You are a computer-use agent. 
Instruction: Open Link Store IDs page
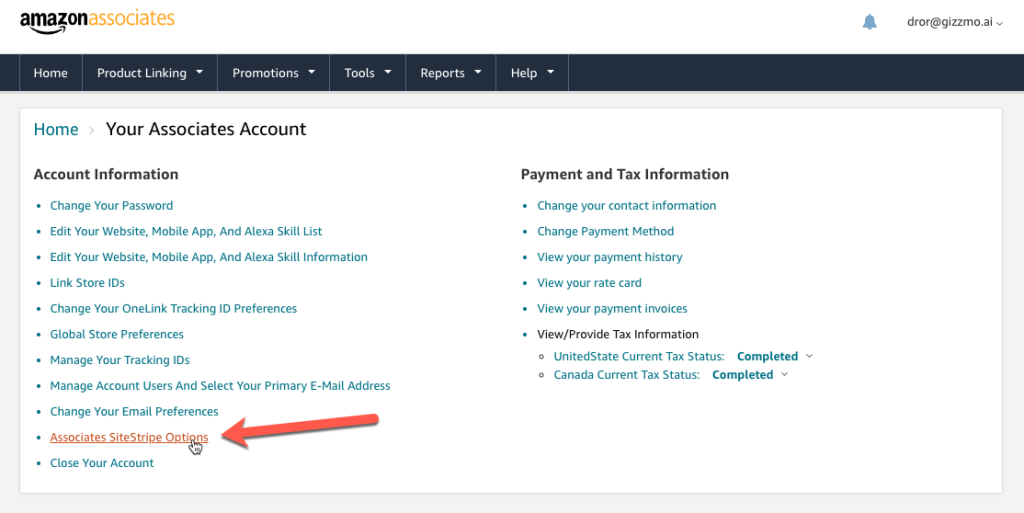(87, 283)
